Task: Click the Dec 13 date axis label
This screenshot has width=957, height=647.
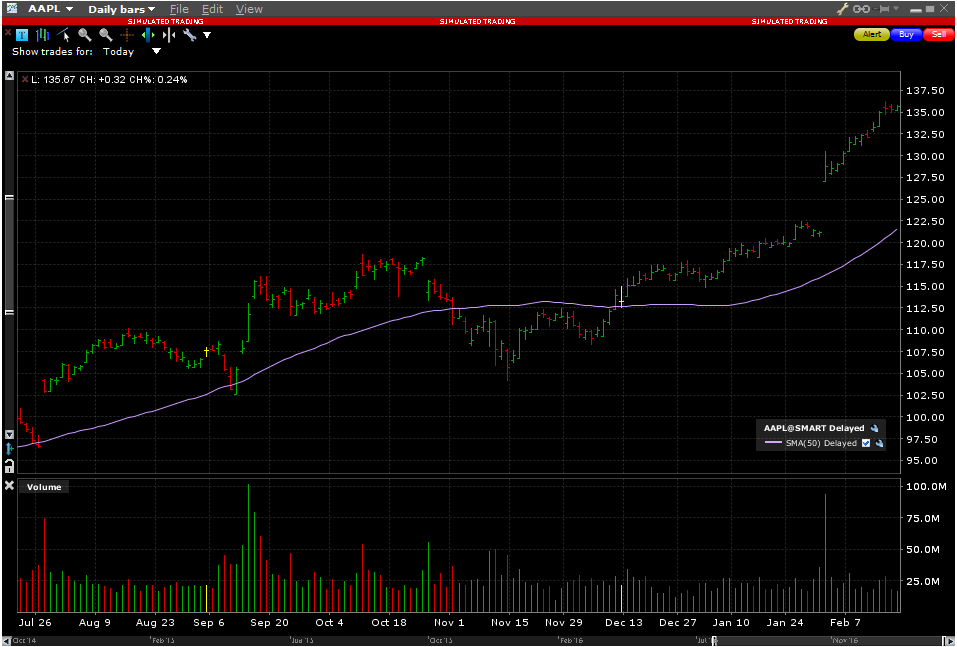Action: point(624,623)
